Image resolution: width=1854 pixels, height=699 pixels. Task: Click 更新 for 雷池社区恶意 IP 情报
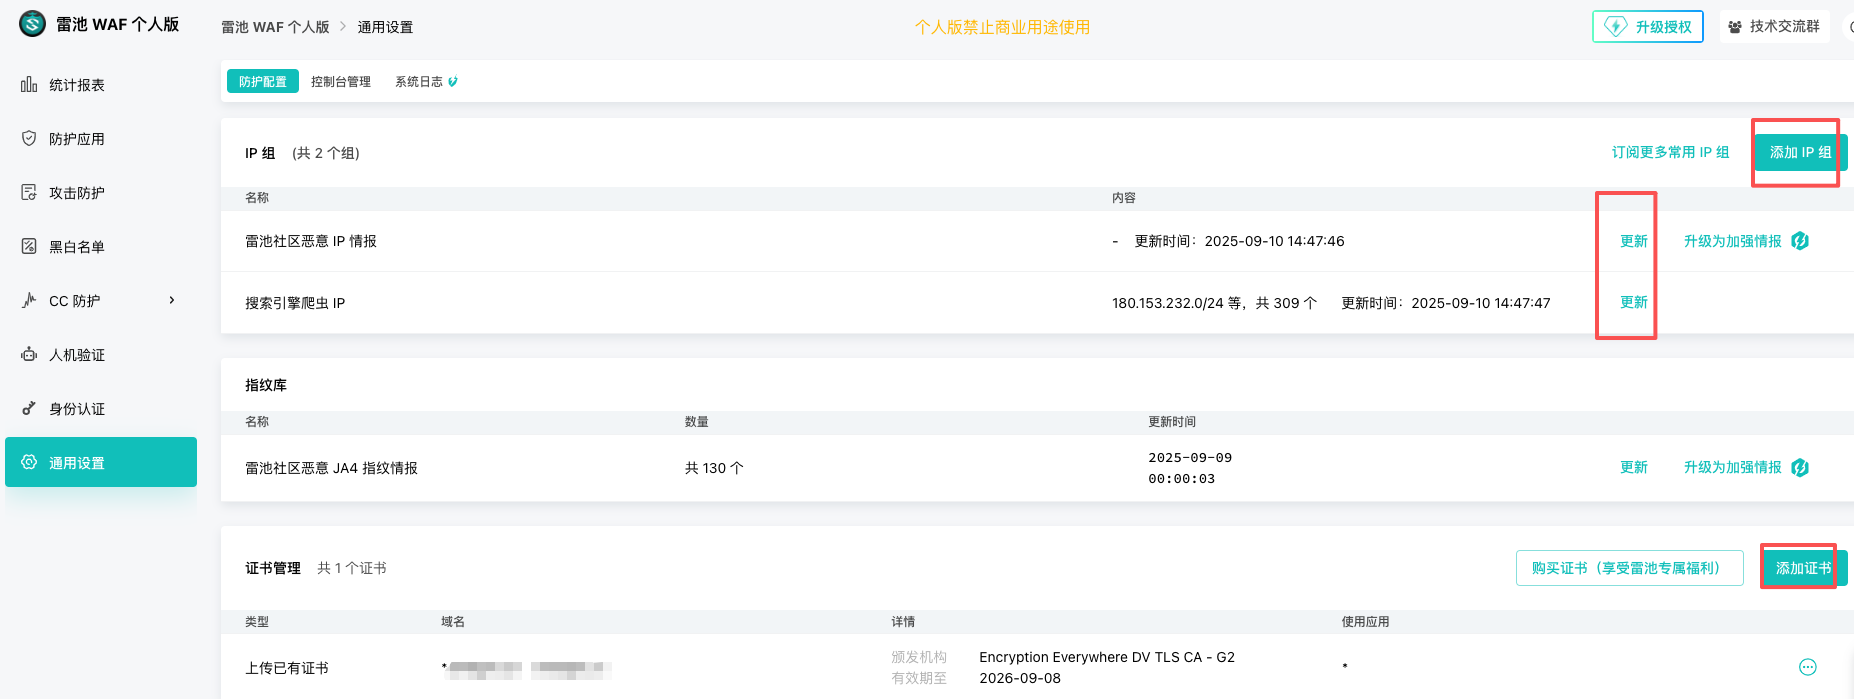1634,241
